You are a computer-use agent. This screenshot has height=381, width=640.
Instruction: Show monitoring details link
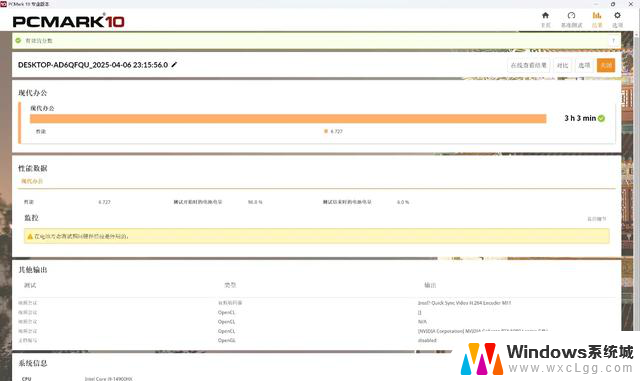pyautogui.click(x=597, y=219)
